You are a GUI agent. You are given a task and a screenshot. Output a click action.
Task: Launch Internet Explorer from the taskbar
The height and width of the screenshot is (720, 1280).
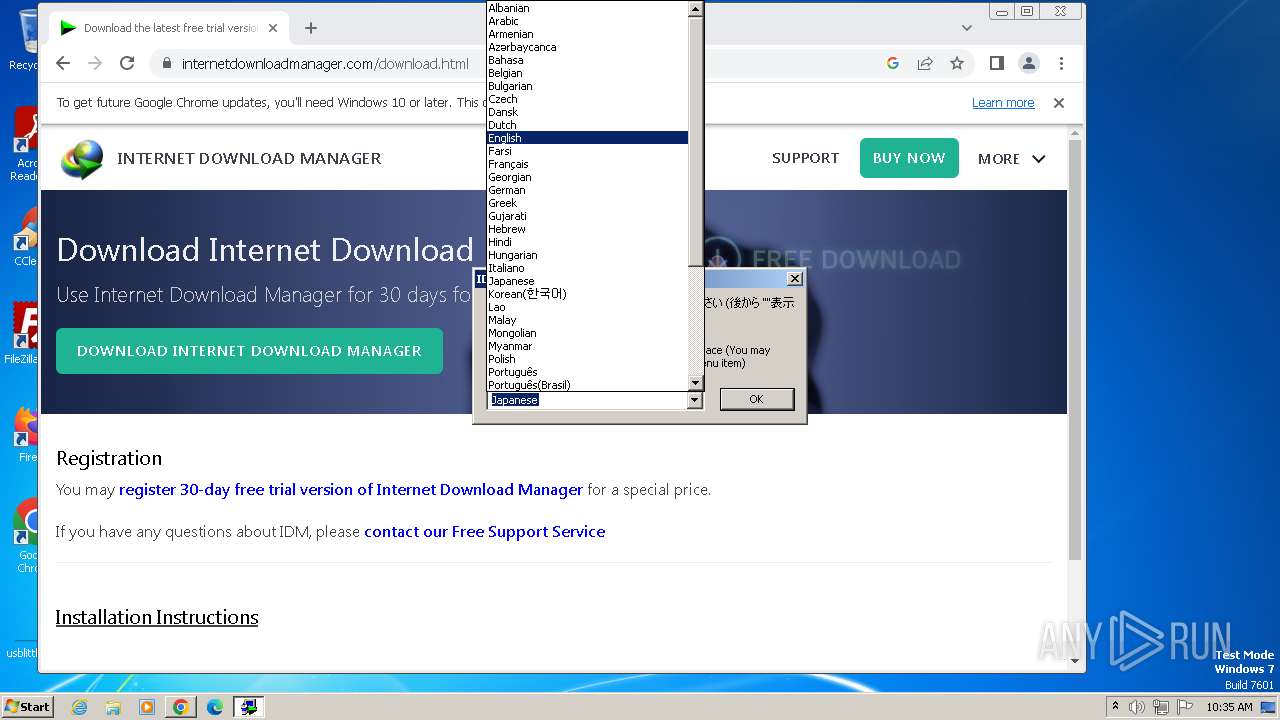tap(80, 707)
